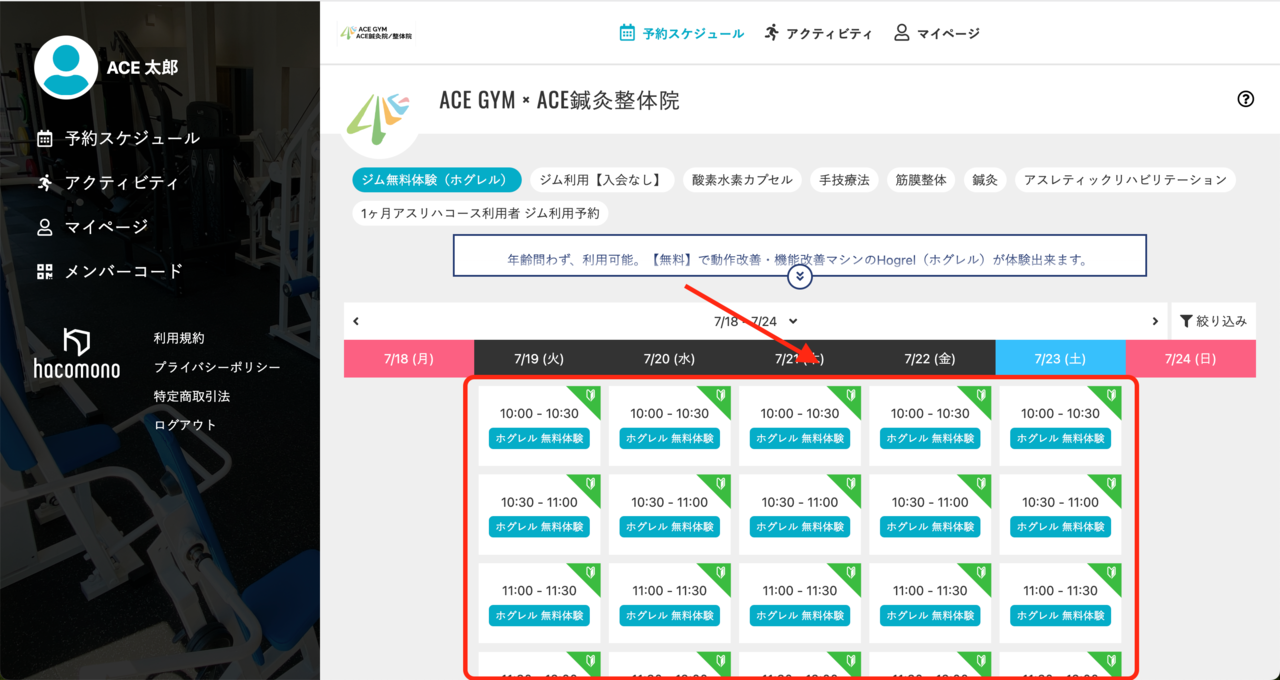
Task: Book 10:30 - 11:00 slot on 7/21
Action: 800,514
